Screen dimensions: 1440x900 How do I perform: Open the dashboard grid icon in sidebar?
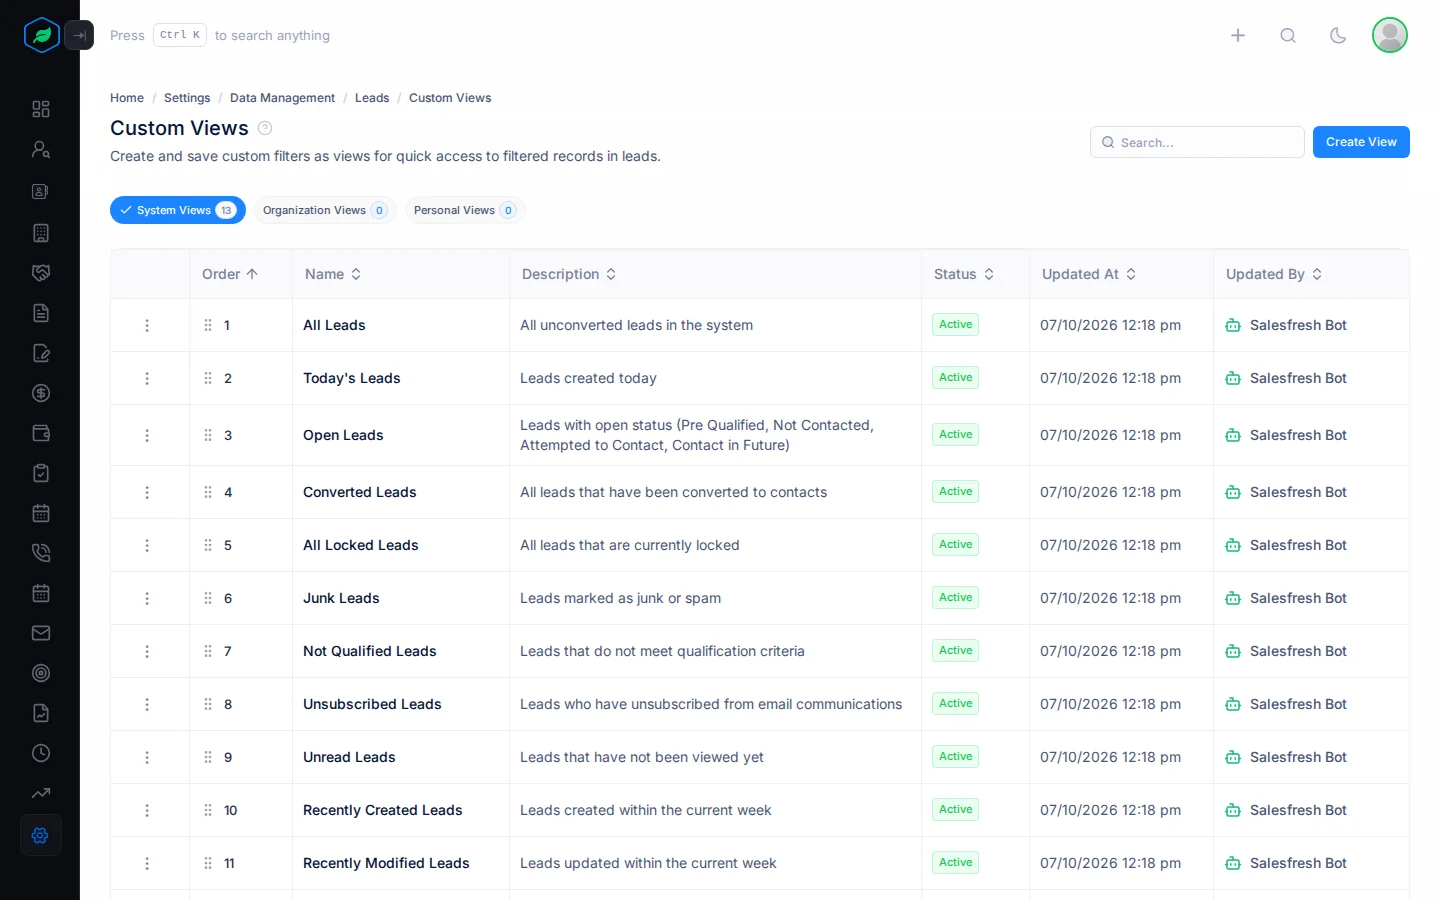pos(41,109)
